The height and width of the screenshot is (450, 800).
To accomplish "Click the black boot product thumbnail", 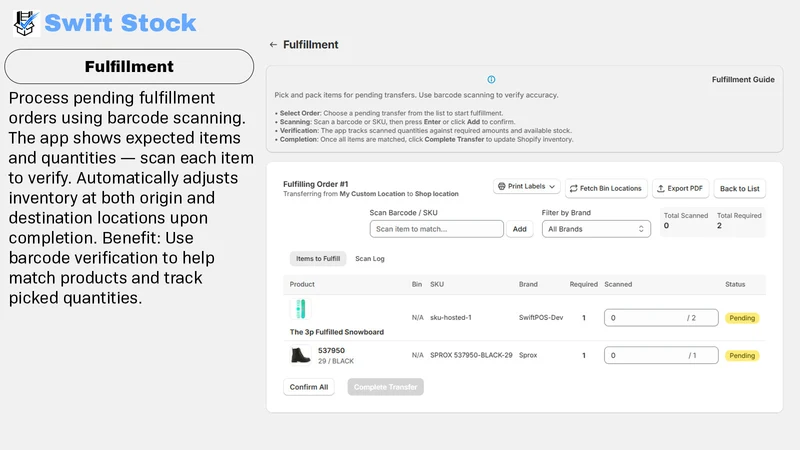I will click(x=301, y=355).
